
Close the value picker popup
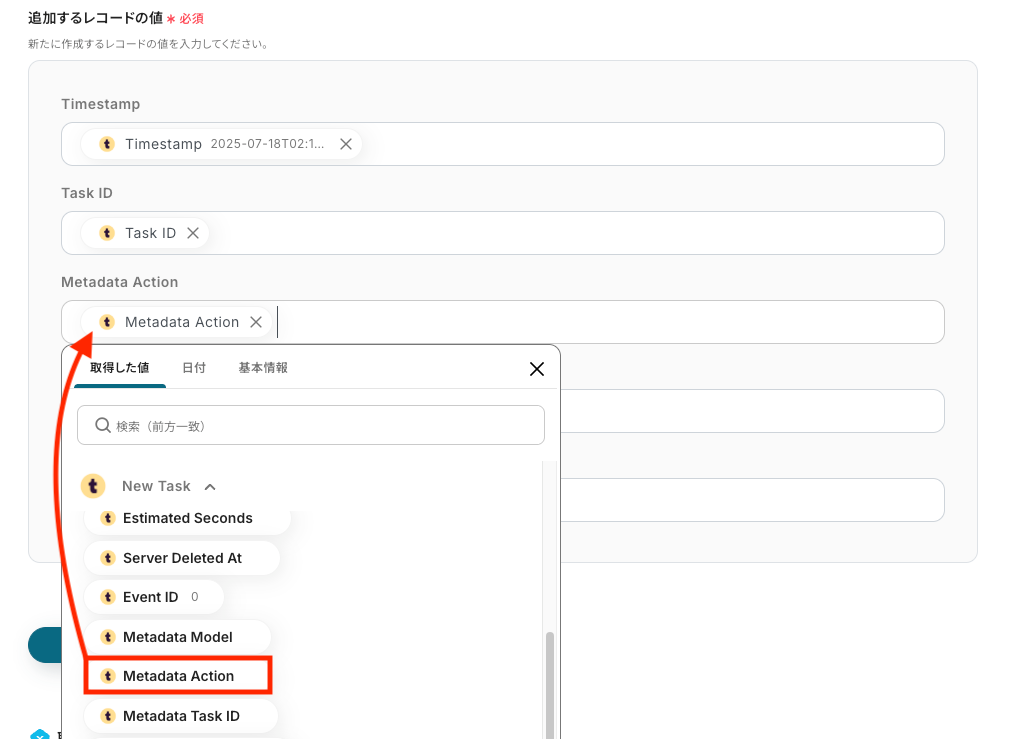(537, 369)
